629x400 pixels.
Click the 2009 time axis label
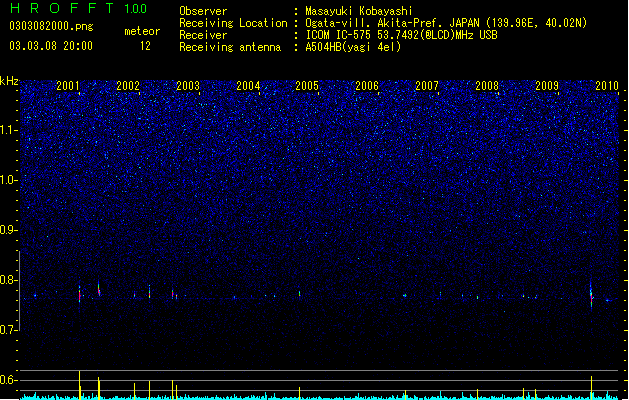tap(547, 85)
